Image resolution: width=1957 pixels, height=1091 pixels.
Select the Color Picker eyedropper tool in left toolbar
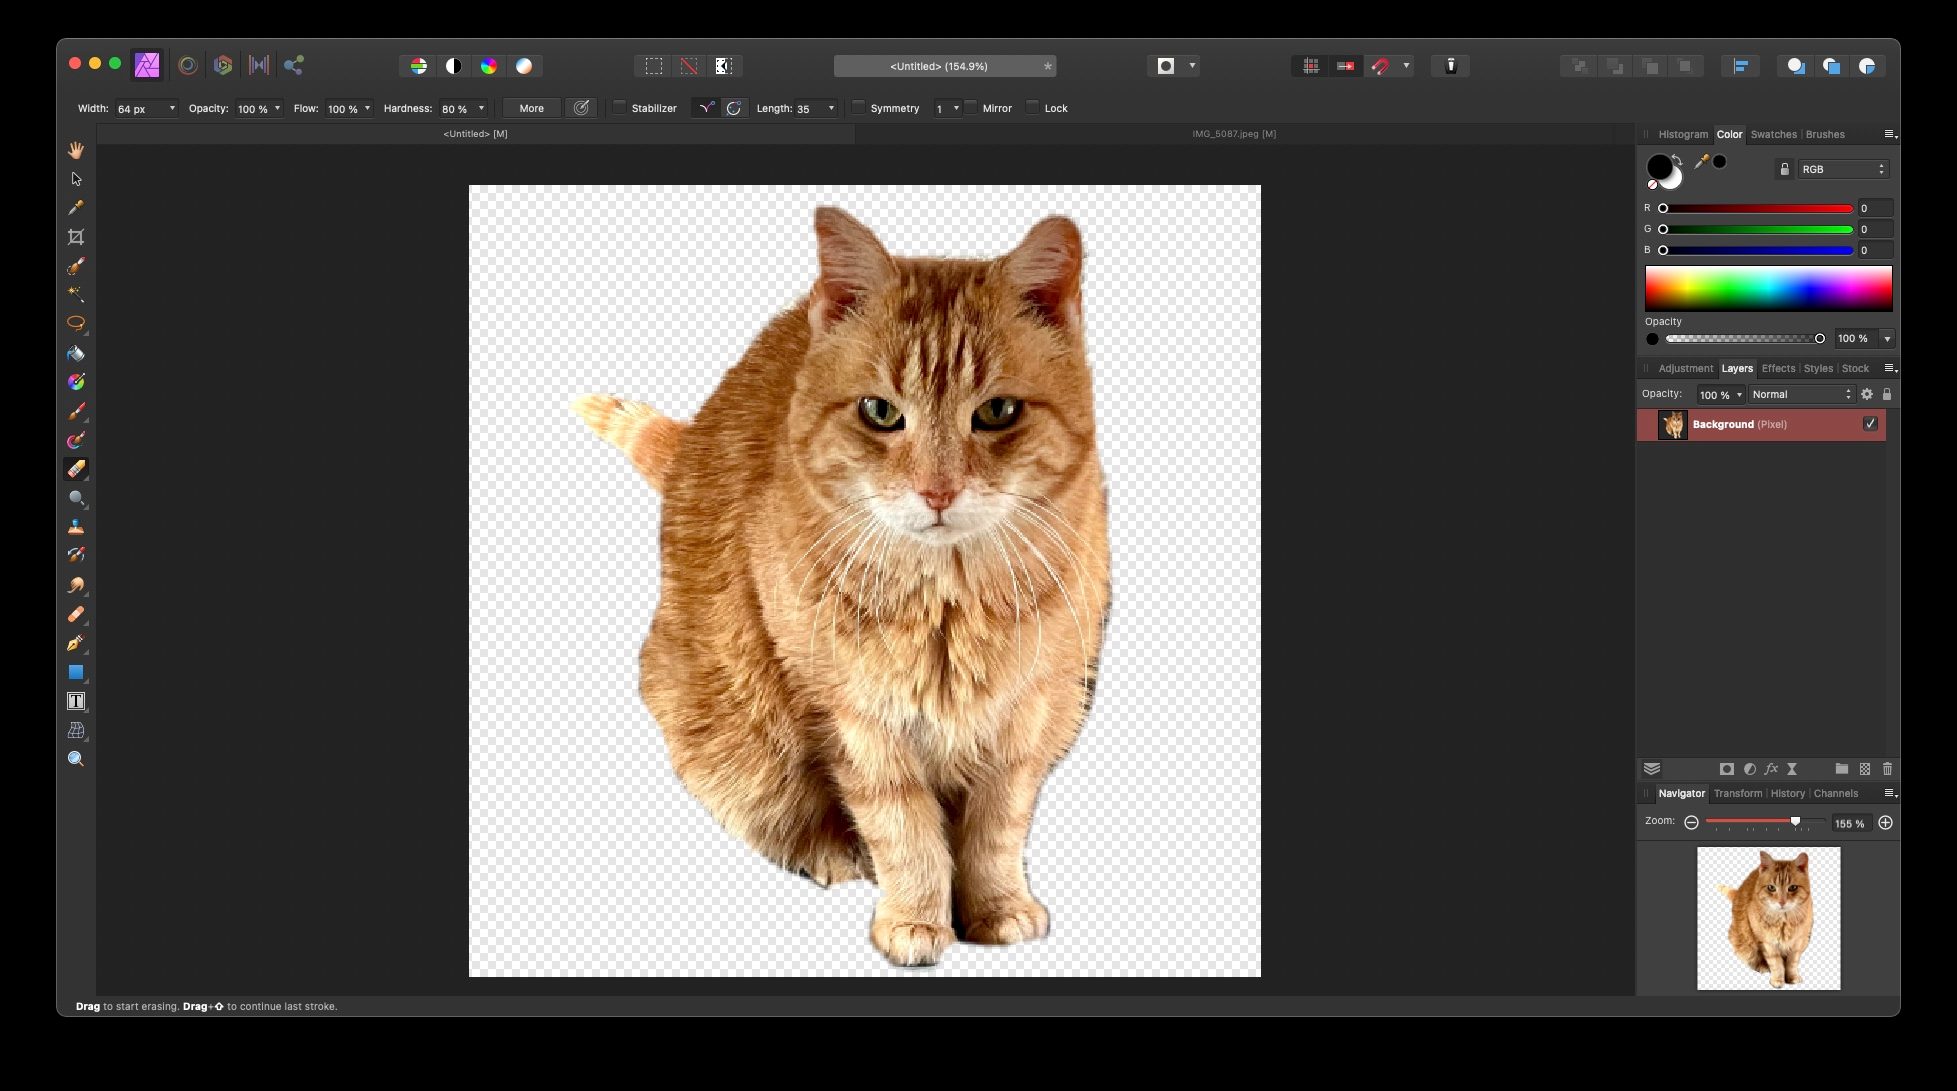point(76,208)
